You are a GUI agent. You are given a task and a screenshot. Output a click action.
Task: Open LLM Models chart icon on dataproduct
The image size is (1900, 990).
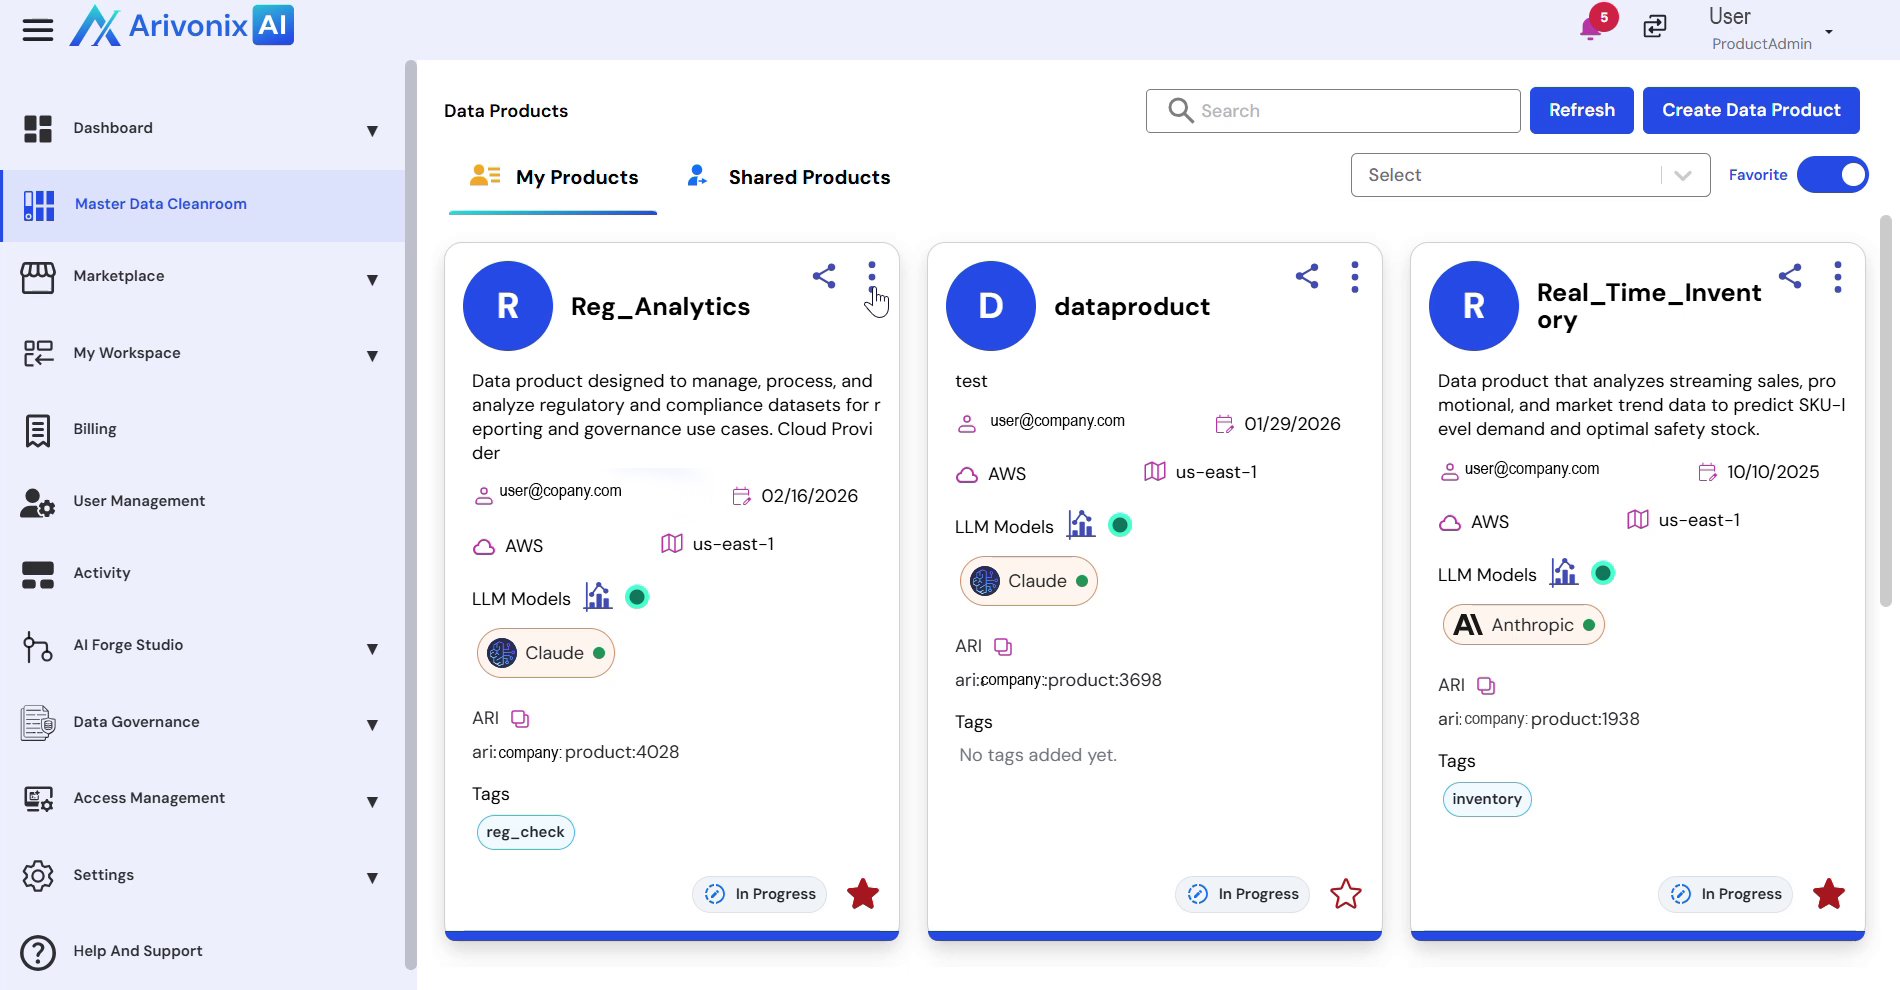1081,525
